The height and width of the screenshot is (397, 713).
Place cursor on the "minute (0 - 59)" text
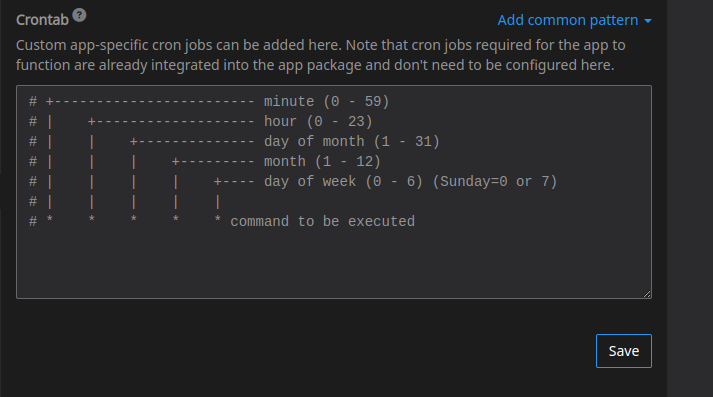point(326,101)
